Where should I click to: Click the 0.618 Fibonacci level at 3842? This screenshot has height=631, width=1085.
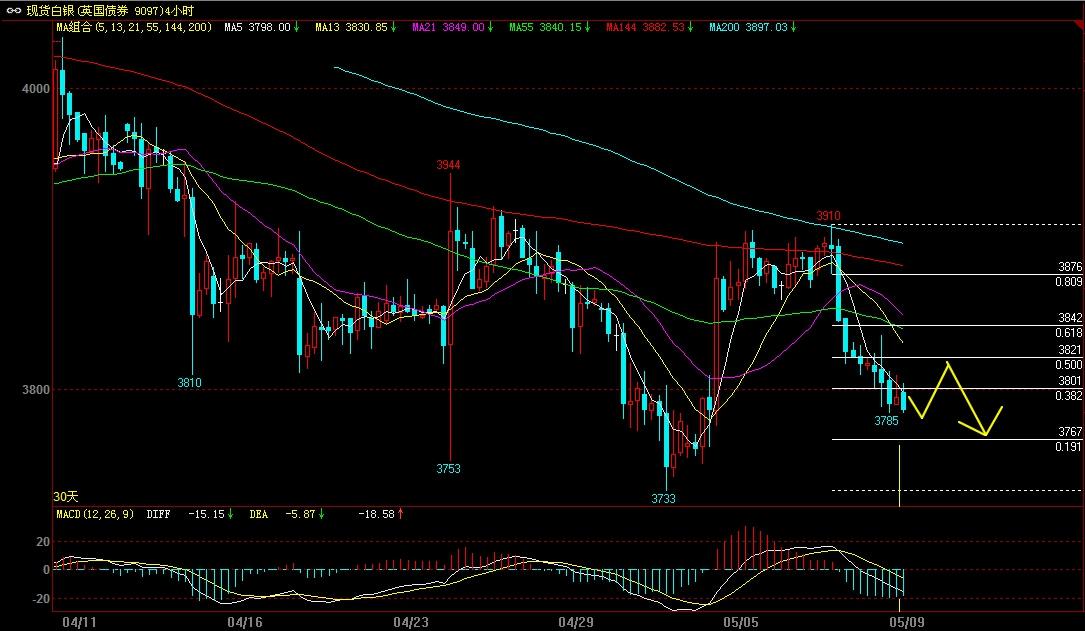(x=1070, y=332)
